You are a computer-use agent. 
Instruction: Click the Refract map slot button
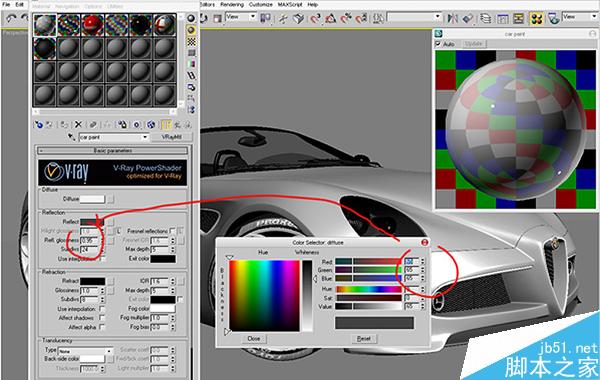point(110,281)
